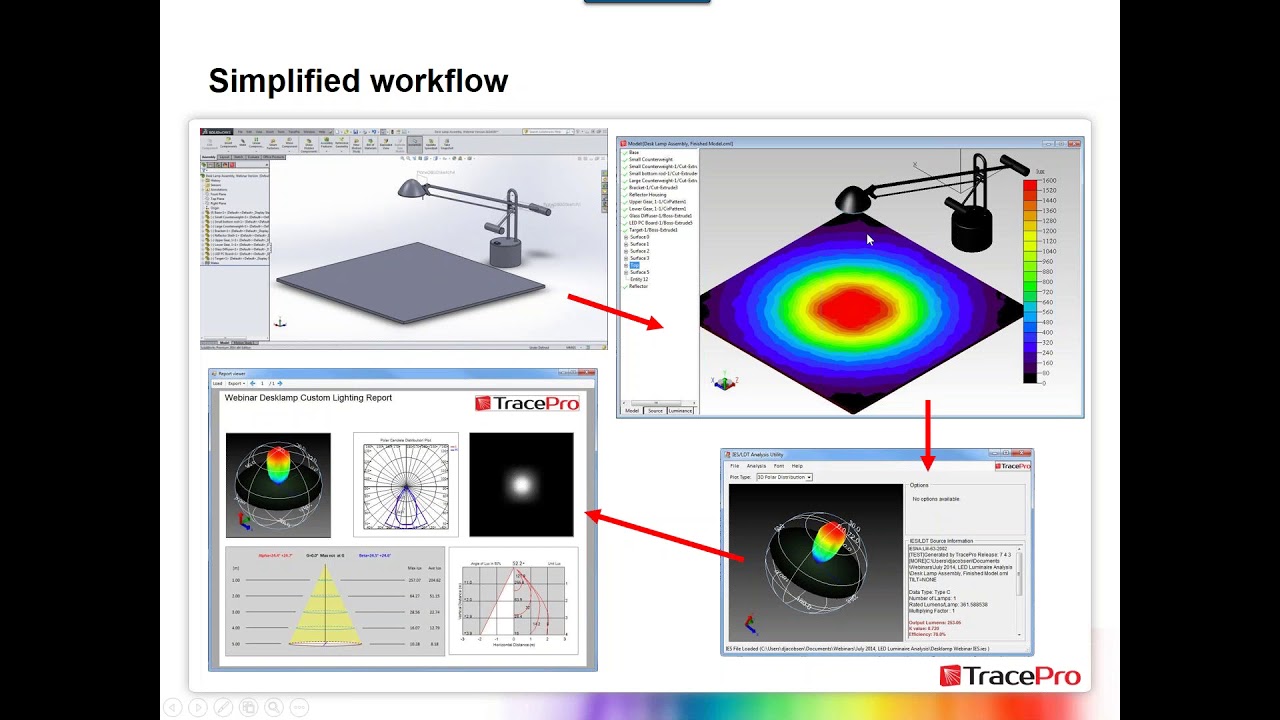
Task: Click slideshow more-options ellipsis control
Action: coord(299,707)
